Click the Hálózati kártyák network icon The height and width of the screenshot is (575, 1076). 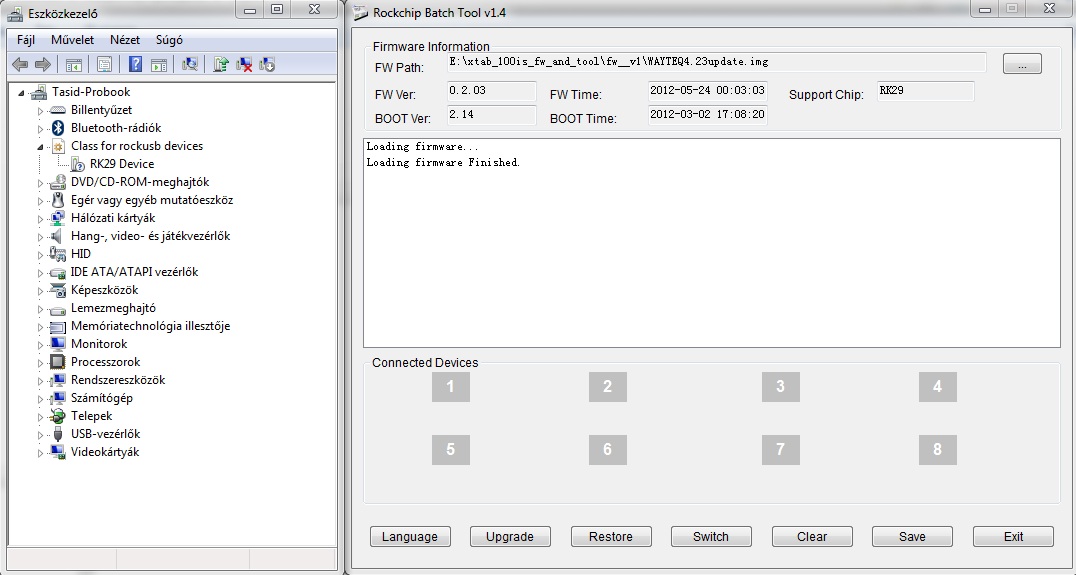(58, 218)
